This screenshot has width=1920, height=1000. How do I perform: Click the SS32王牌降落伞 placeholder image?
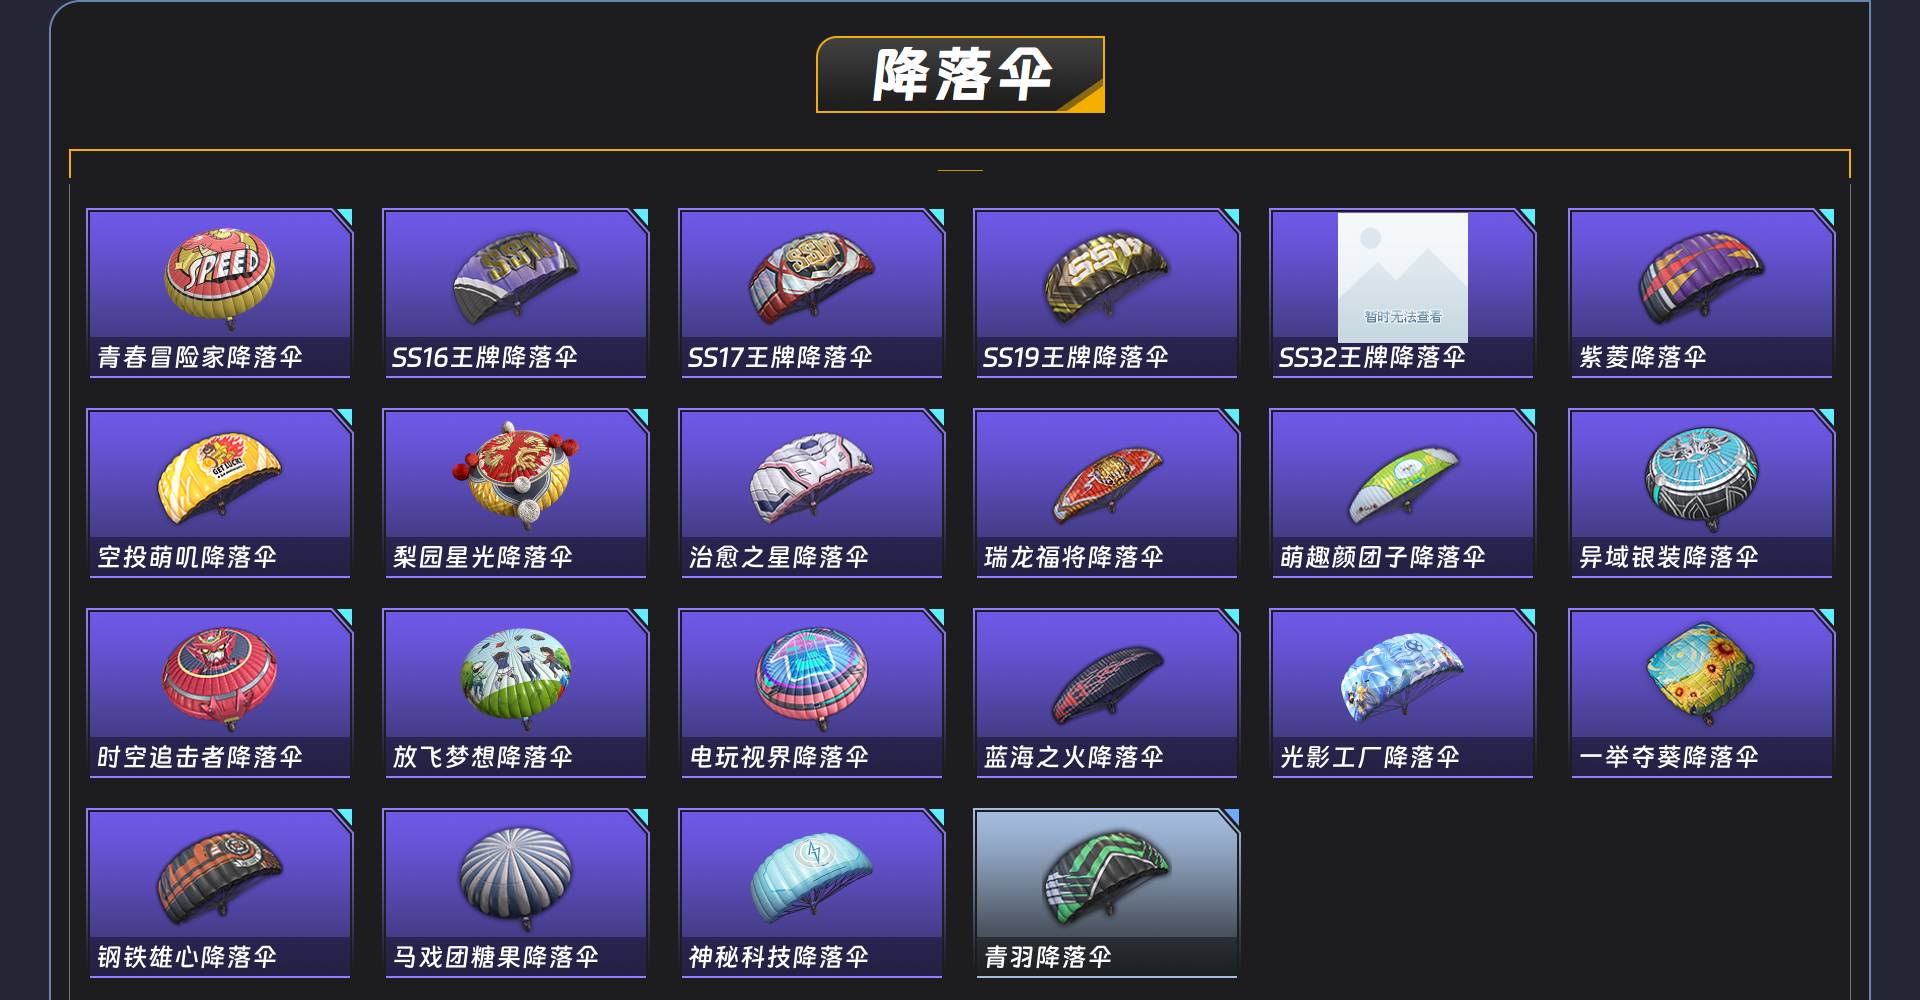click(x=1403, y=277)
